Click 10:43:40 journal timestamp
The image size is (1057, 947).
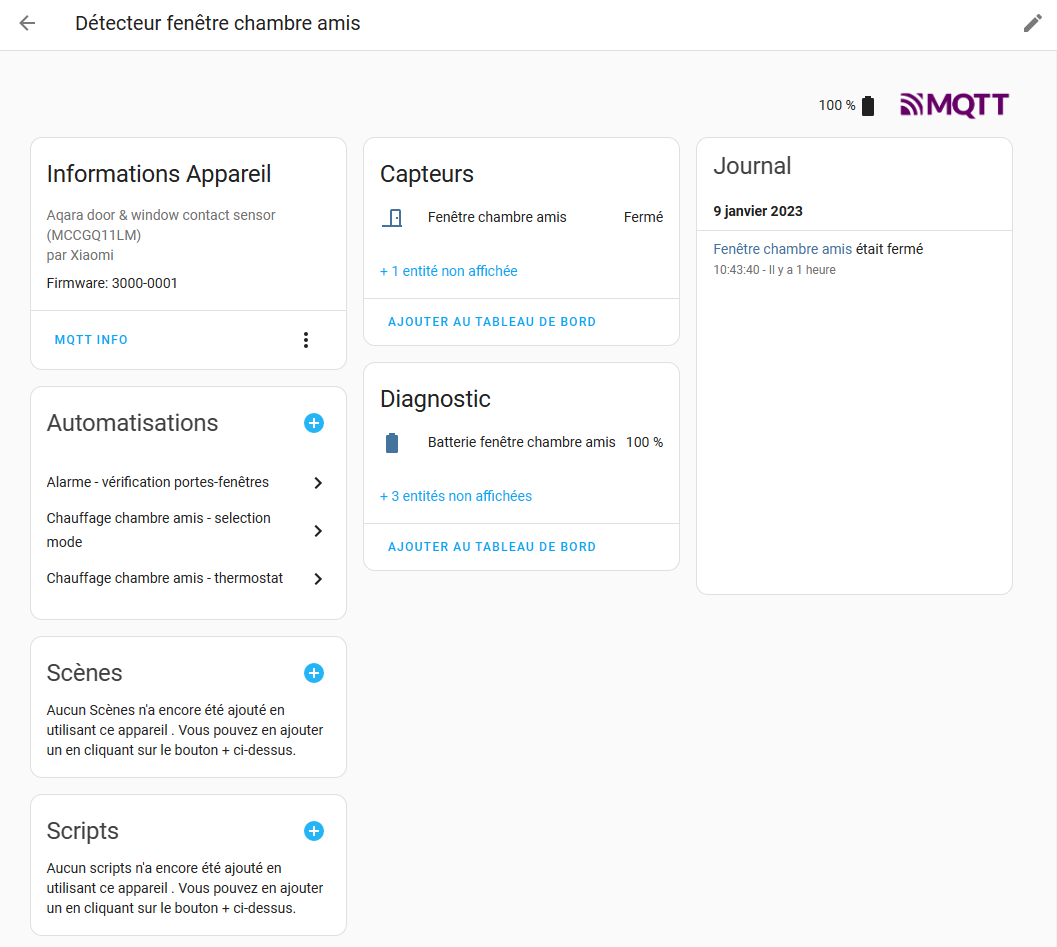click(x=736, y=270)
